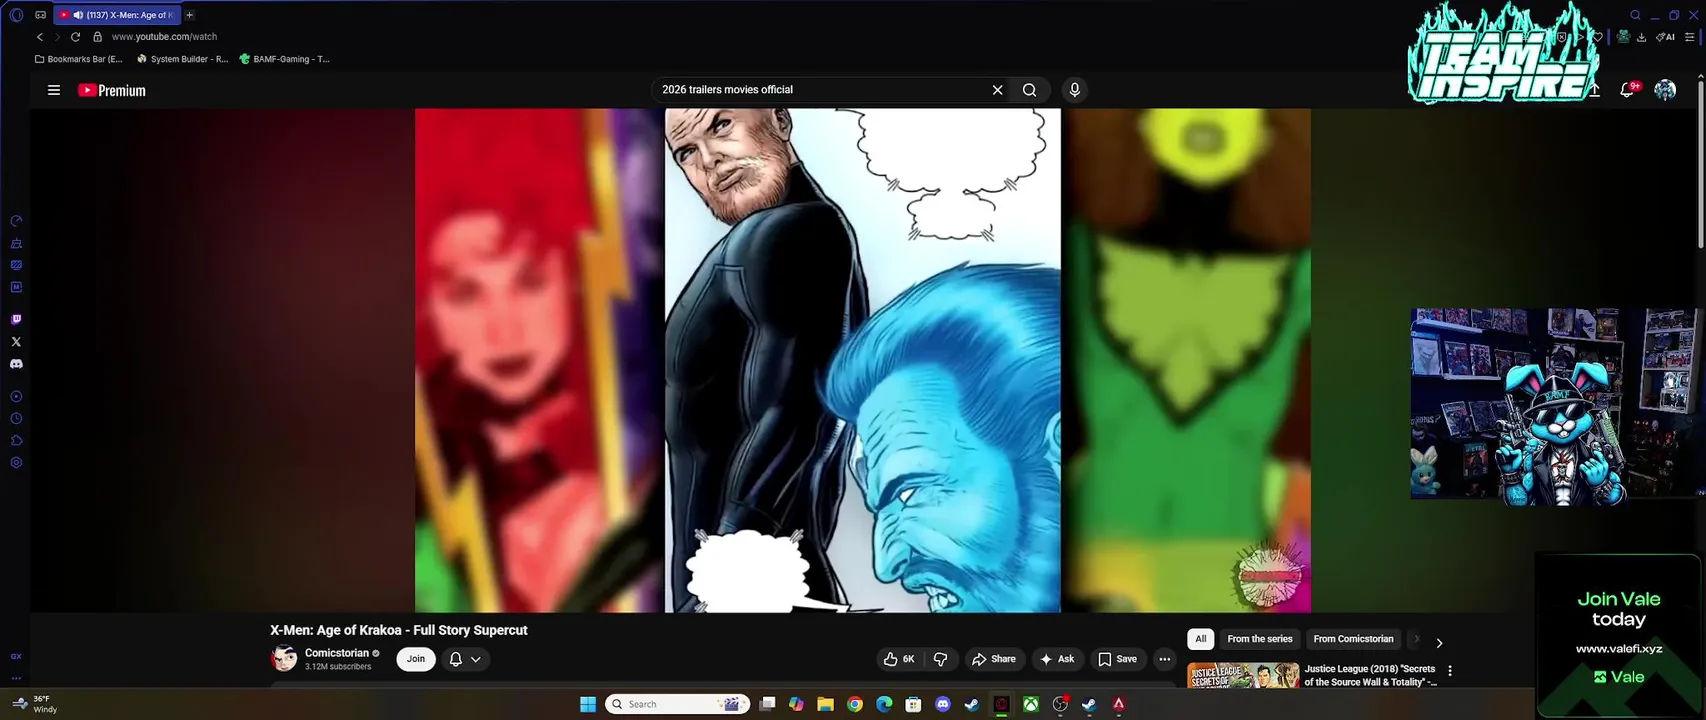Open Task View on taskbar

click(767, 704)
